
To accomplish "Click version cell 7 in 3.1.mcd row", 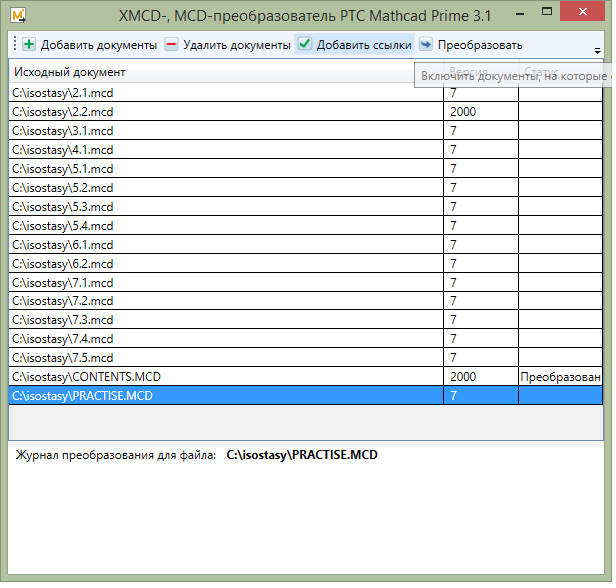I will click(x=481, y=130).
